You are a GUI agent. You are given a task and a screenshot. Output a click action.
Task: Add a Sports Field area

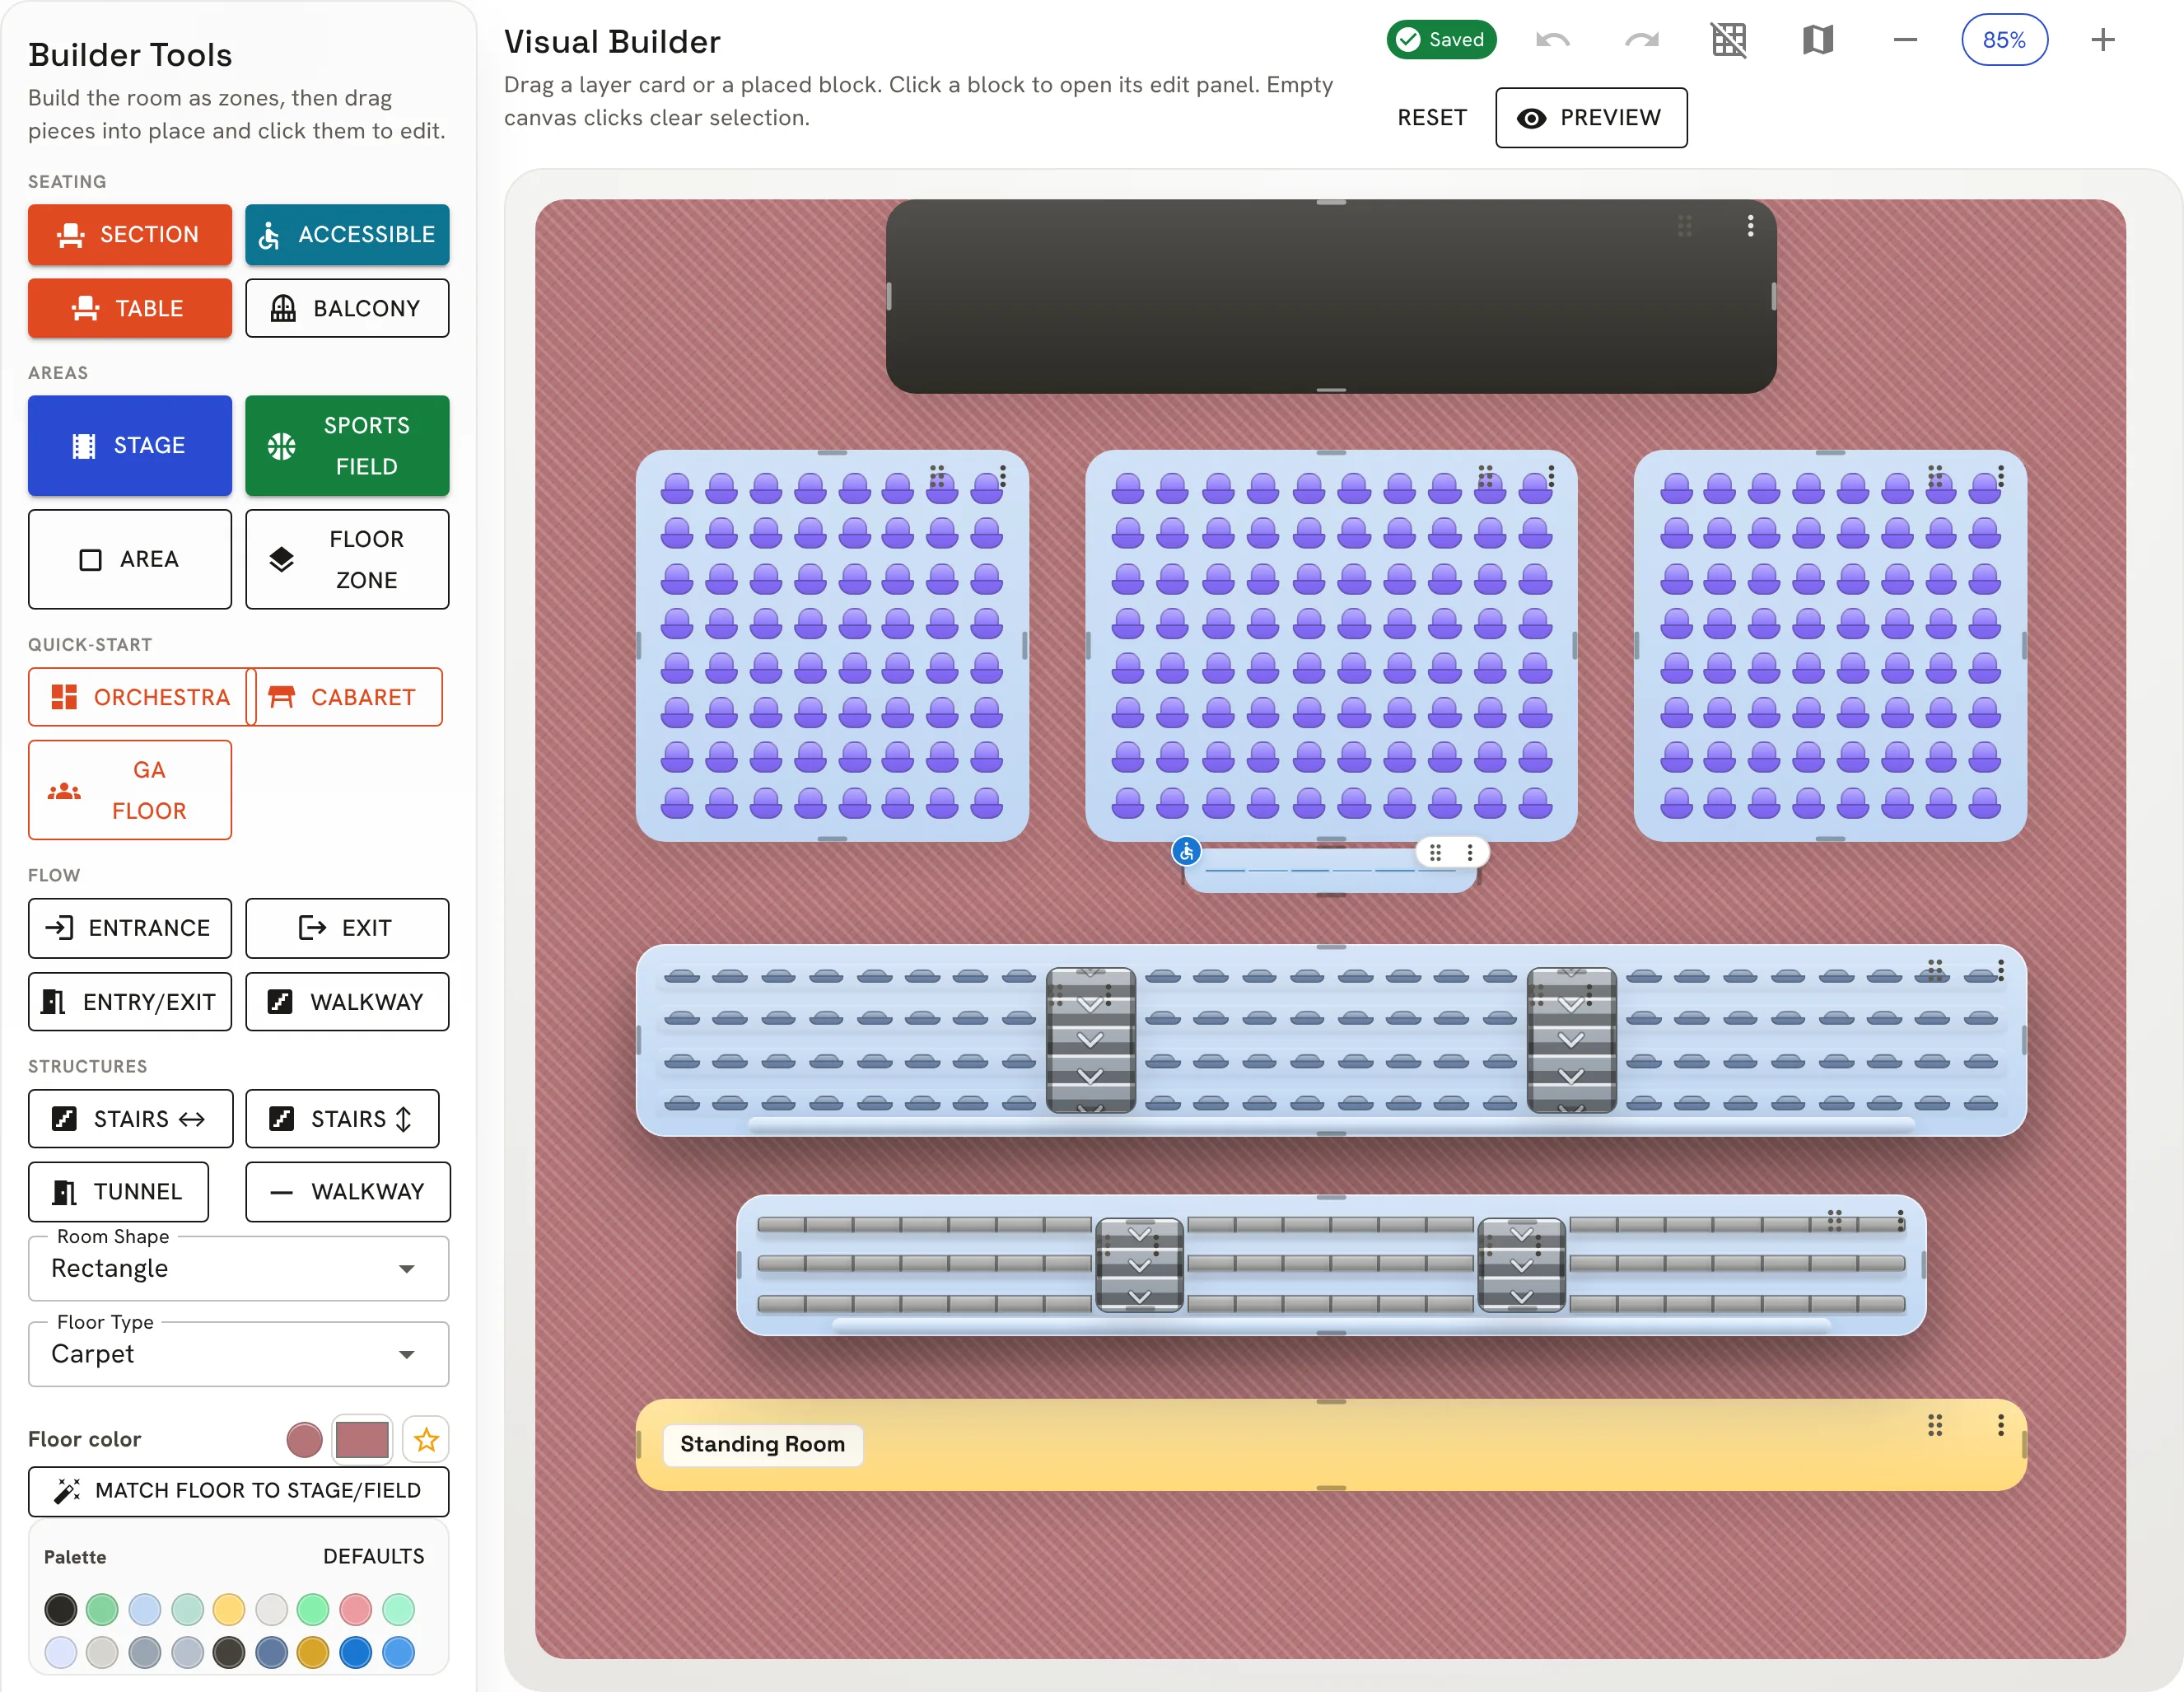click(x=347, y=446)
